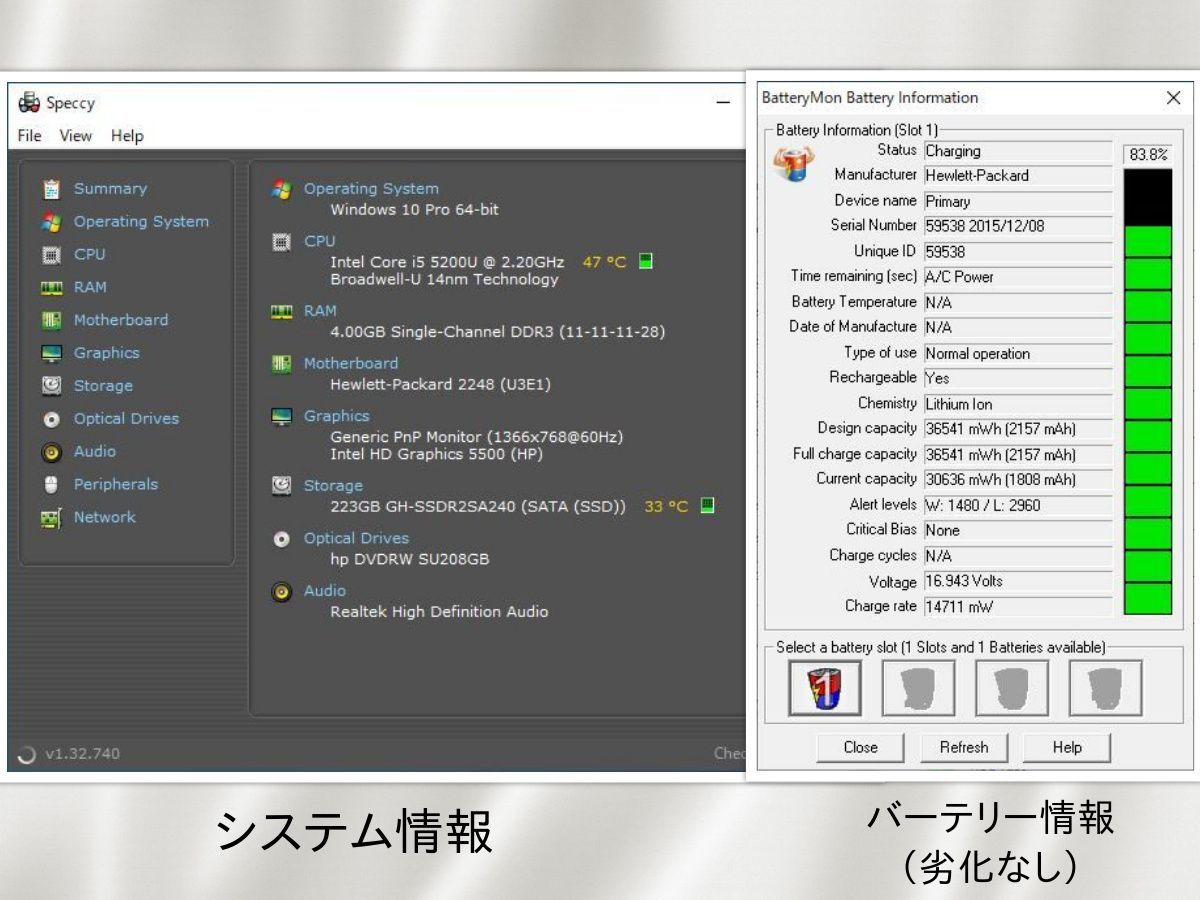Click the disc icon beside Optical Drives heading
1200x900 pixels.
pyautogui.click(x=282, y=539)
